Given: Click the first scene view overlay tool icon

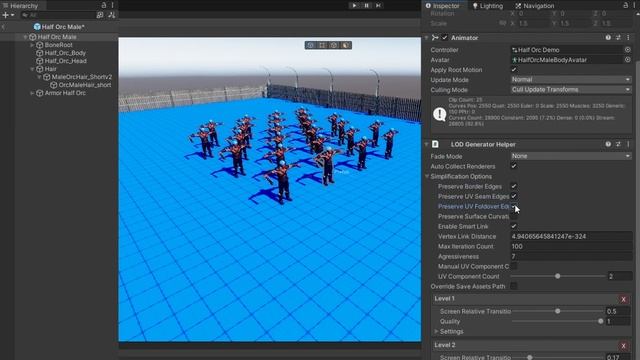Looking at the screenshot, I should 311,45.
